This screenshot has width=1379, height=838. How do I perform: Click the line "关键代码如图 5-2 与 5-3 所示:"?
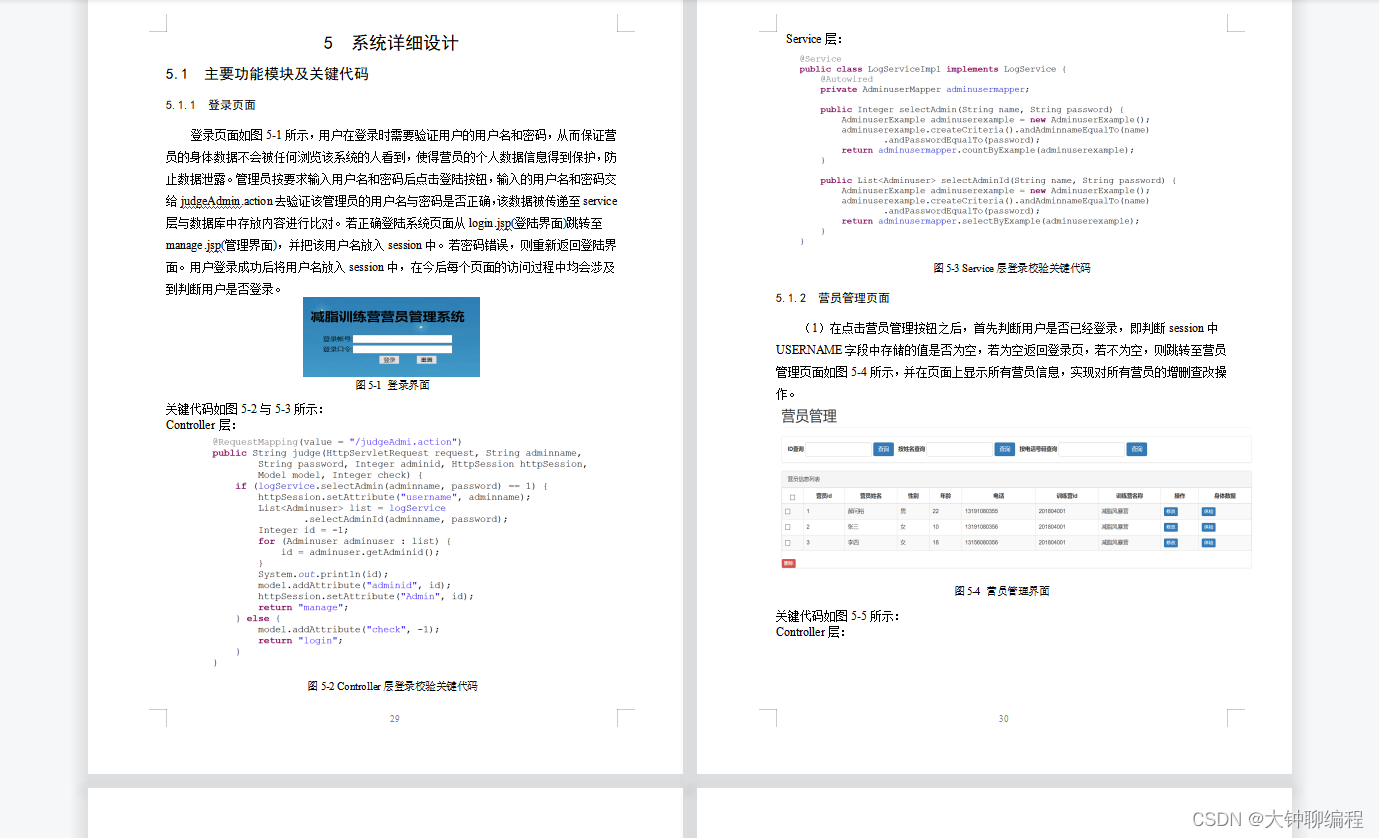(245, 410)
